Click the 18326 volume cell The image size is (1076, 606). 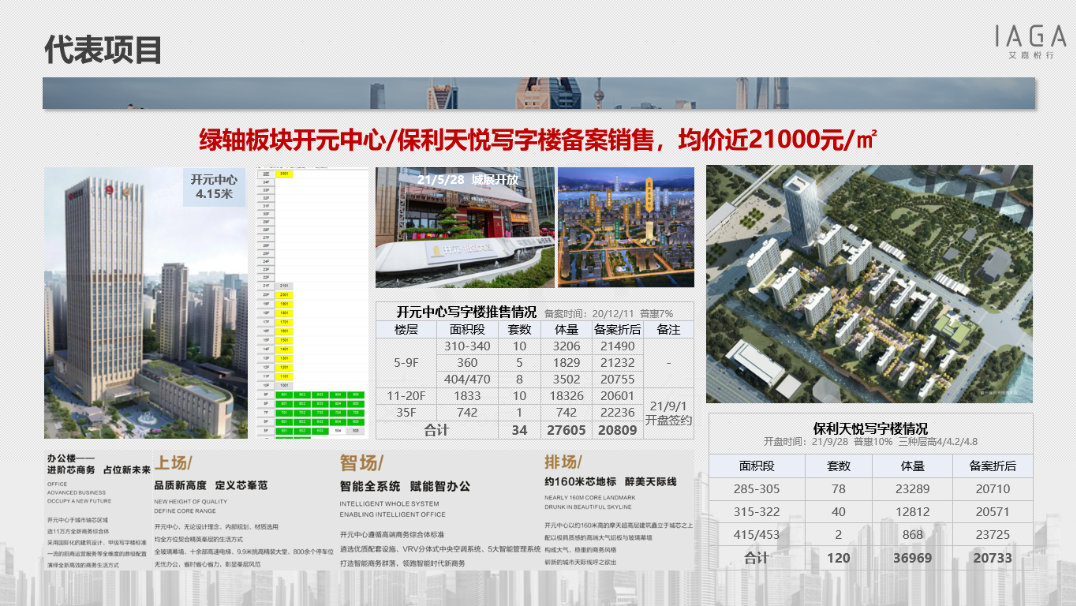pos(567,396)
